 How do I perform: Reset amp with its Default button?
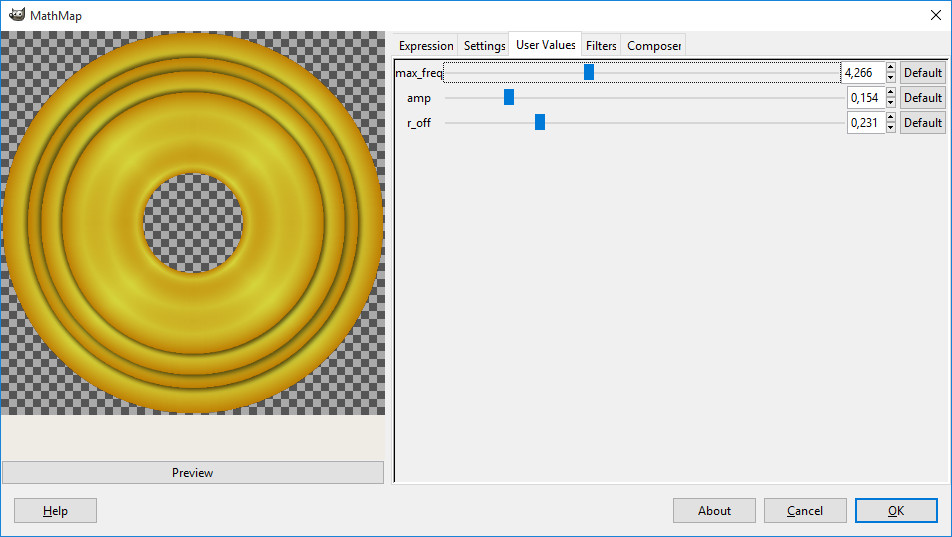coord(922,97)
